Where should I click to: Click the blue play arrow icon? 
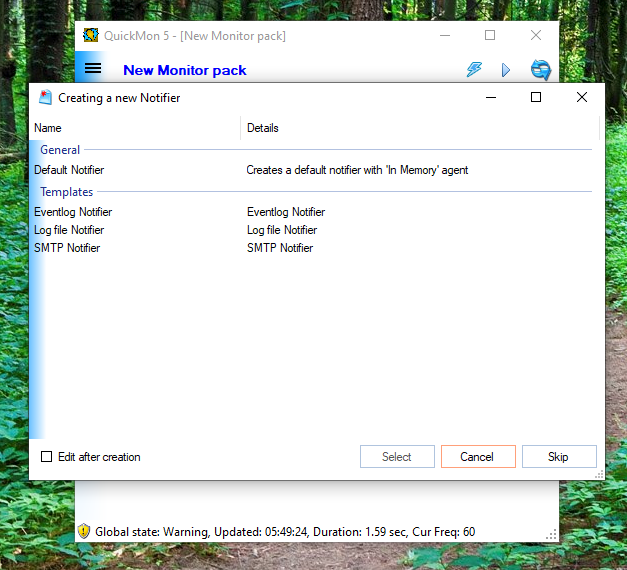[x=506, y=70]
